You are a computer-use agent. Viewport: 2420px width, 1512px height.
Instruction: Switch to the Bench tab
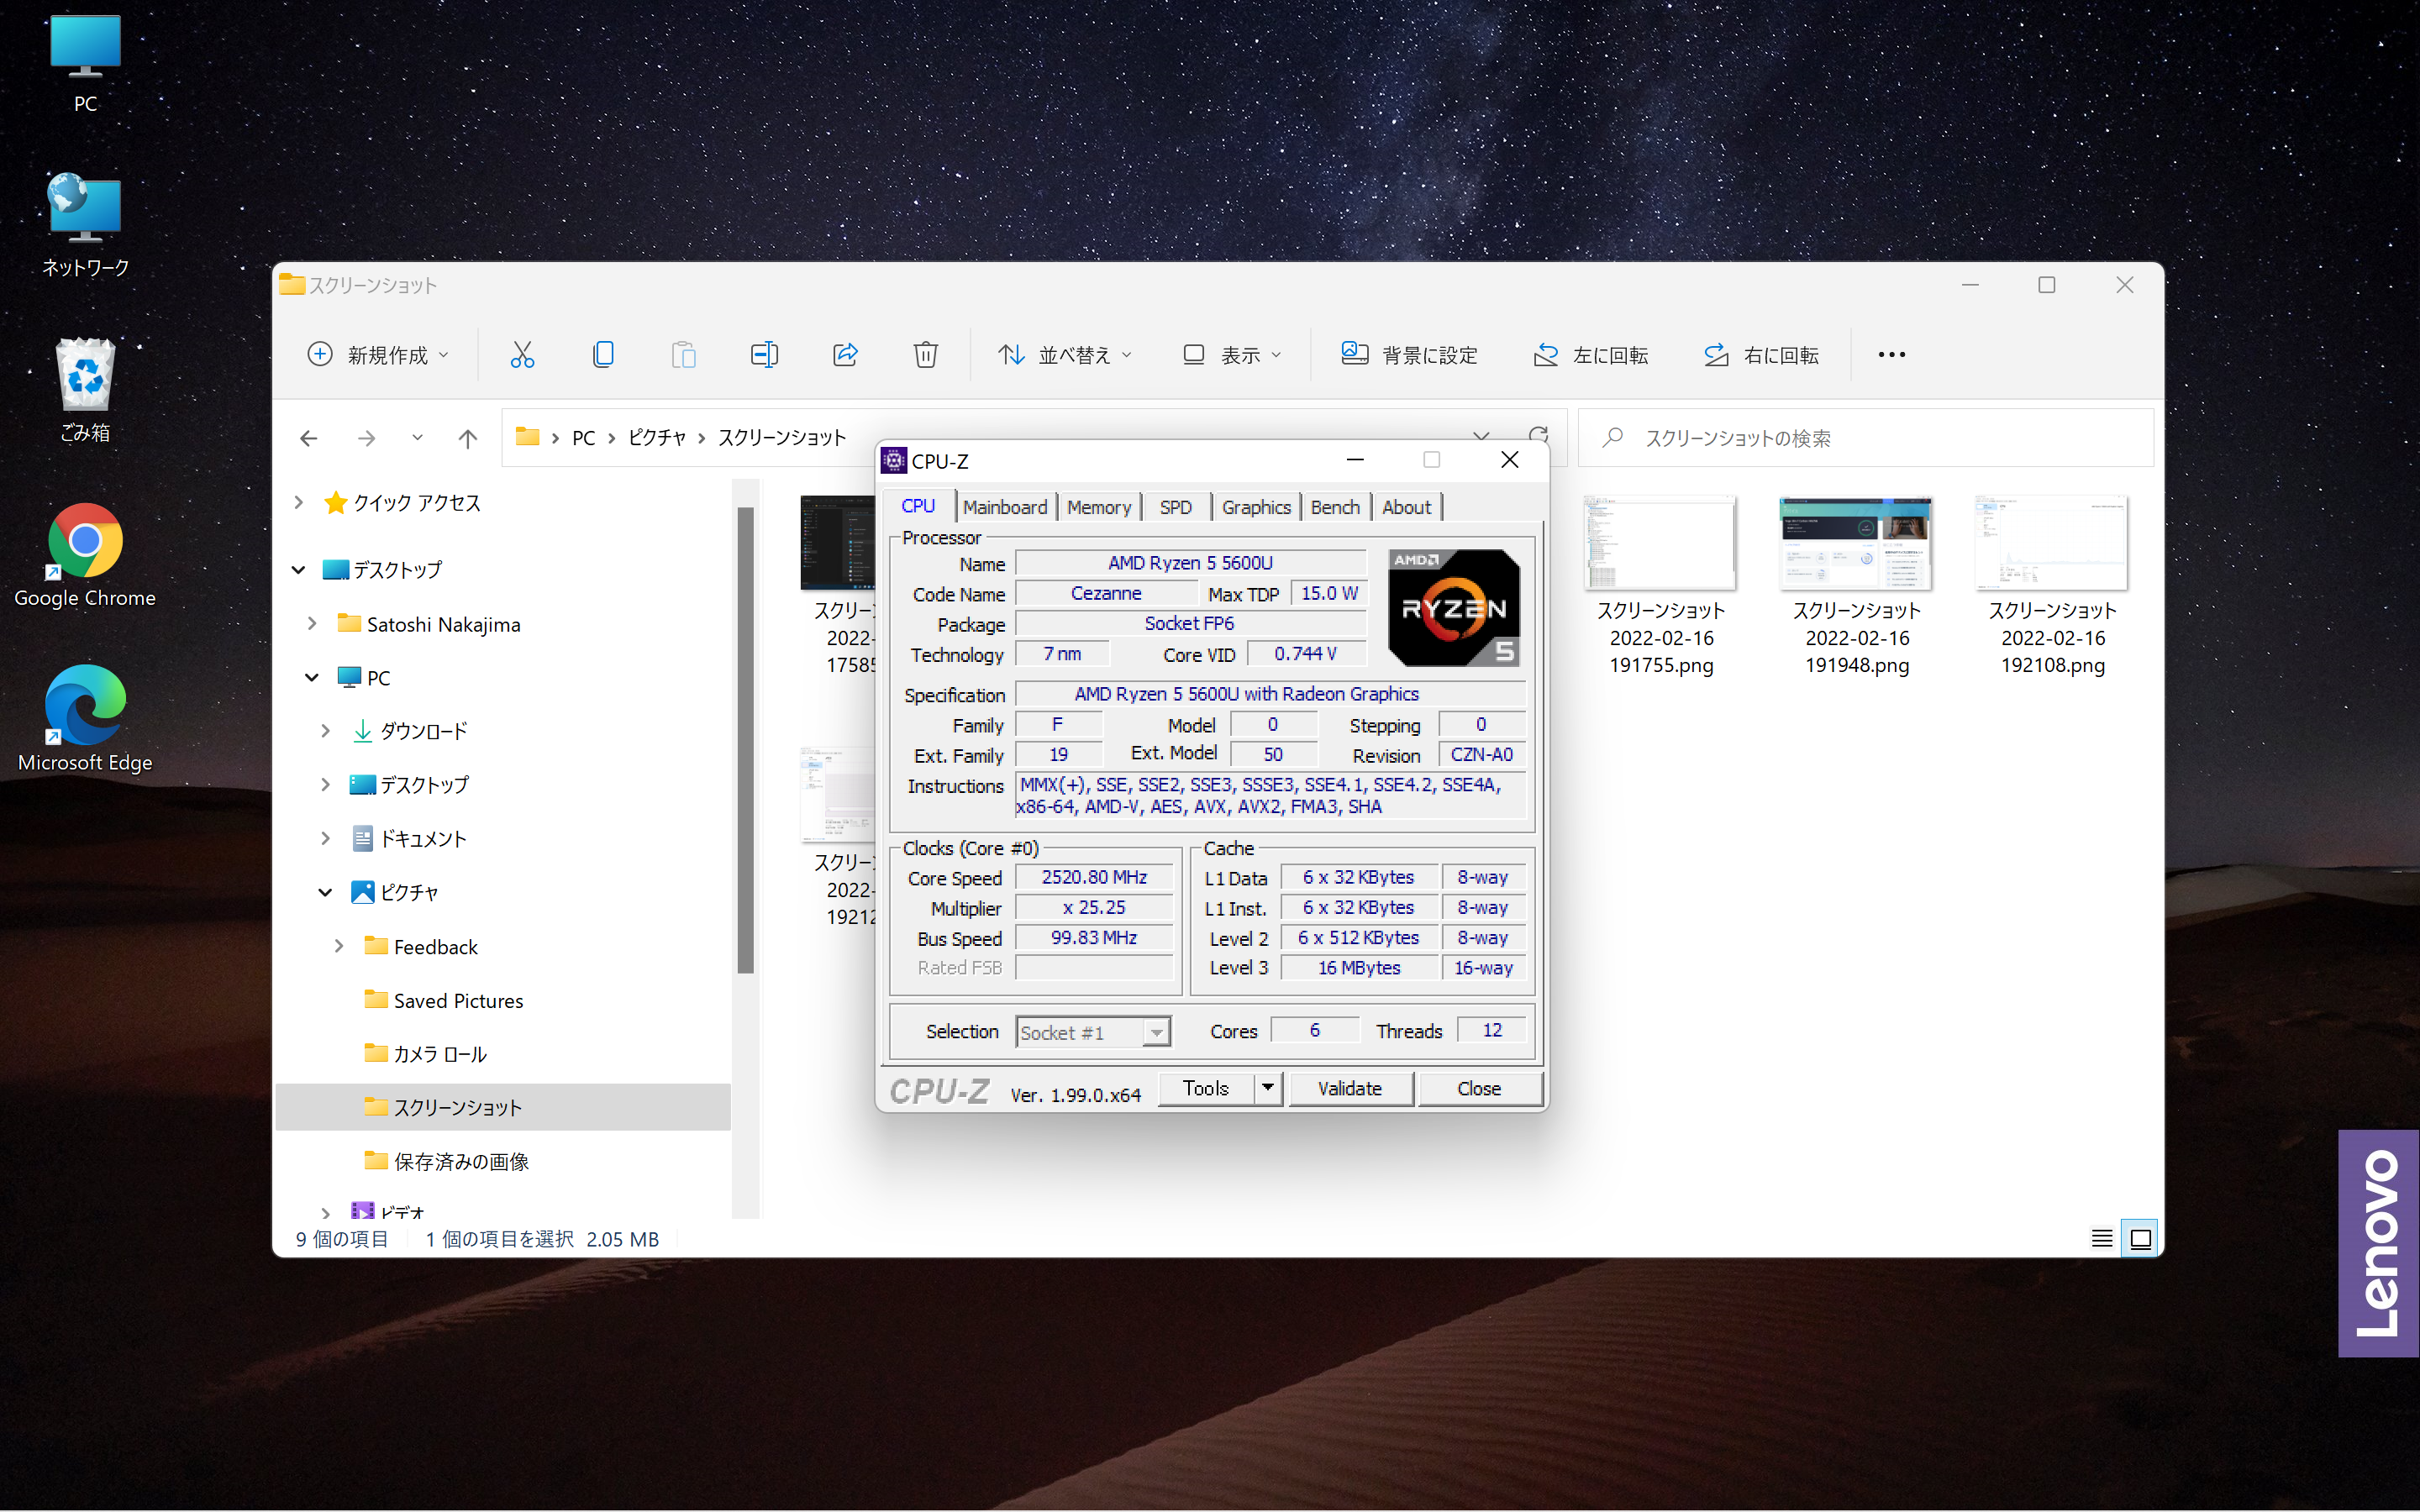(1335, 507)
